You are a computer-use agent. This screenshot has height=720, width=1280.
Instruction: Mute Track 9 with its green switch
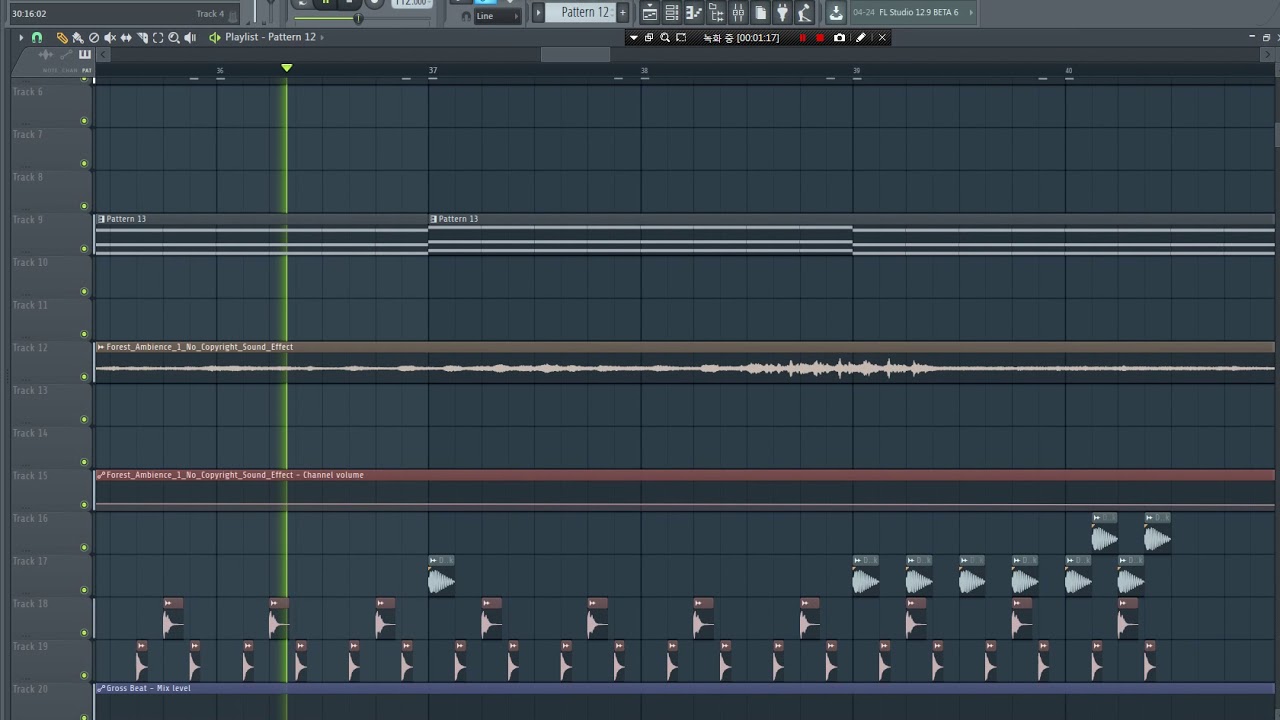[x=84, y=249]
